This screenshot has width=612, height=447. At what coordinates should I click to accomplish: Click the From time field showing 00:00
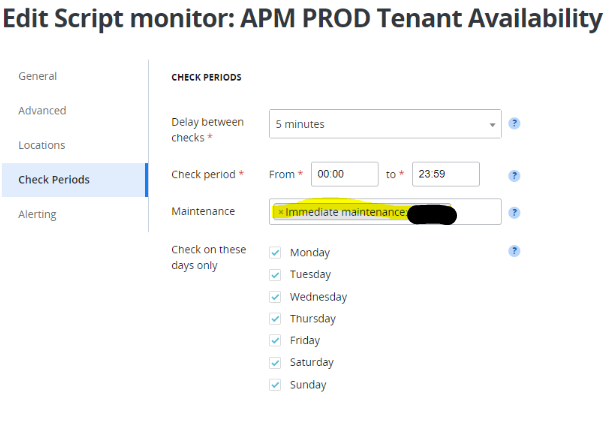(x=344, y=174)
